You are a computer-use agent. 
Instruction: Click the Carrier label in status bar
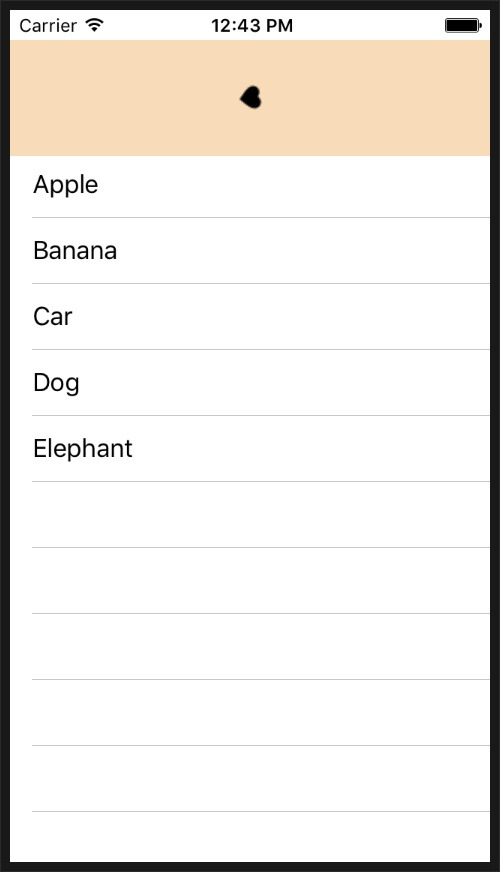click(48, 26)
